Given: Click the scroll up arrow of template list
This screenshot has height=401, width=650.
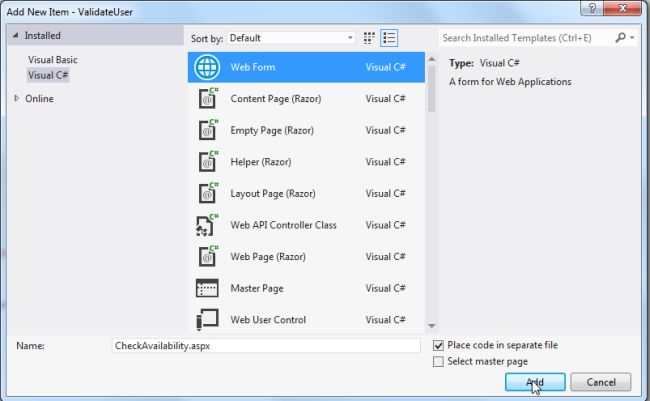Looking at the screenshot, I should (432, 59).
